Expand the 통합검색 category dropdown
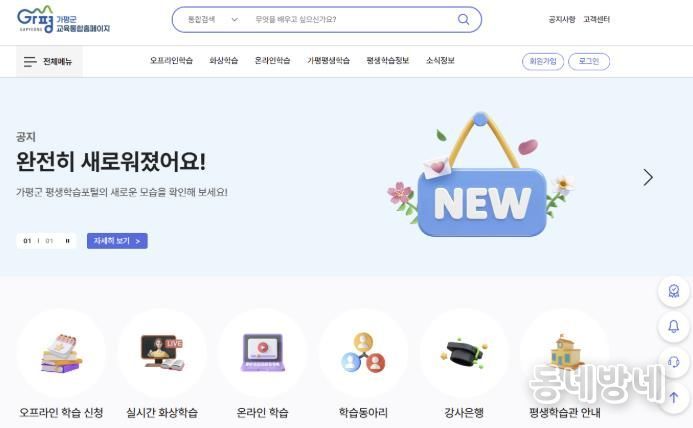The height and width of the screenshot is (428, 693). (x=213, y=19)
